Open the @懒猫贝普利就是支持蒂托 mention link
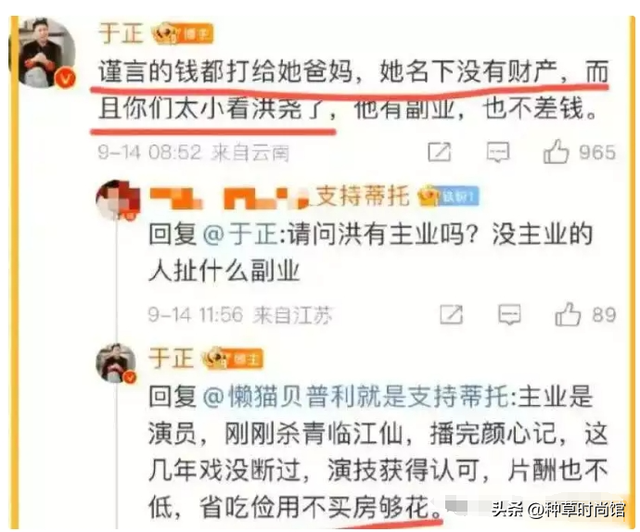The width and height of the screenshot is (640, 532). (356, 397)
